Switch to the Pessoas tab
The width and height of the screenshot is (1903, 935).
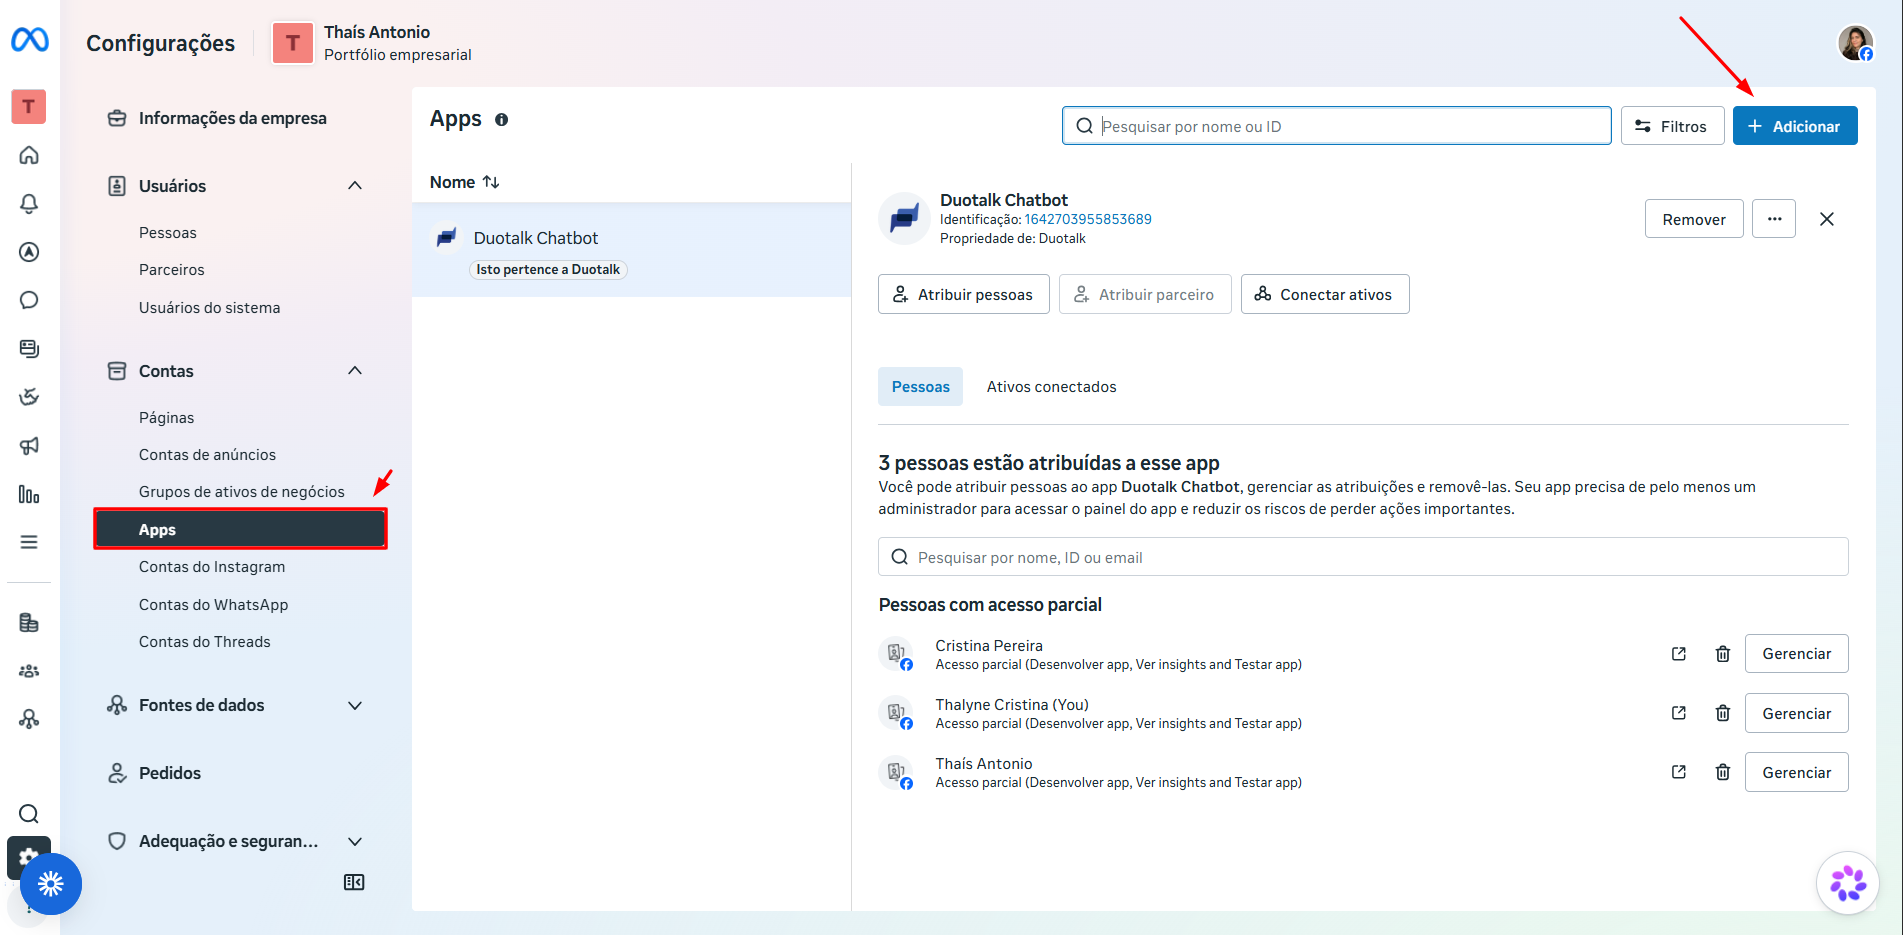click(920, 387)
